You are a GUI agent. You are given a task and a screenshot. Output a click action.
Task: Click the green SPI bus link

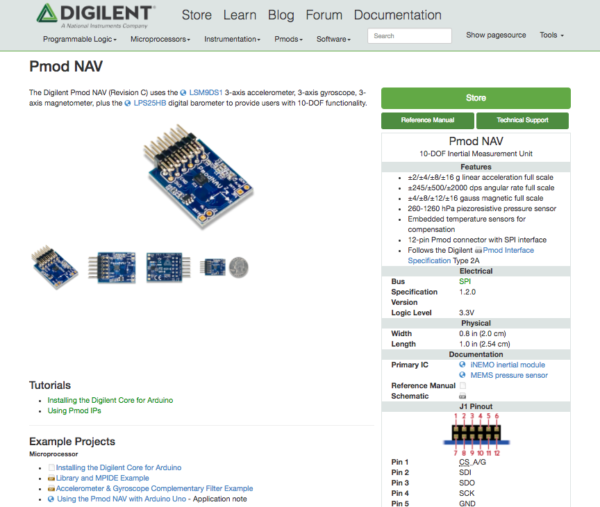[465, 281]
